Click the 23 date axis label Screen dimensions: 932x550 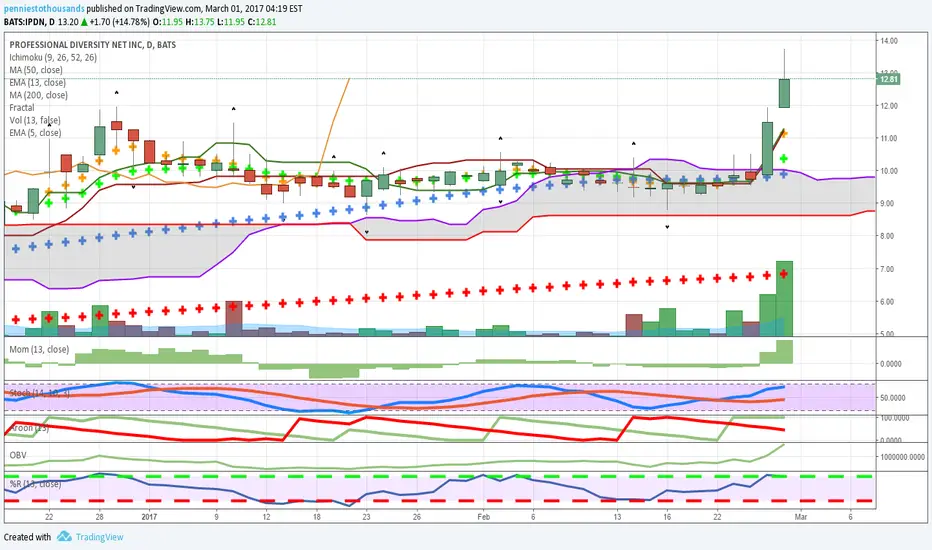pyautogui.click(x=367, y=517)
